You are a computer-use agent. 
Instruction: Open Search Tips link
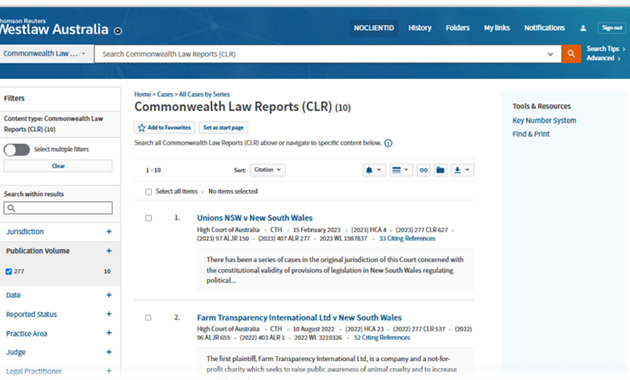(x=606, y=49)
